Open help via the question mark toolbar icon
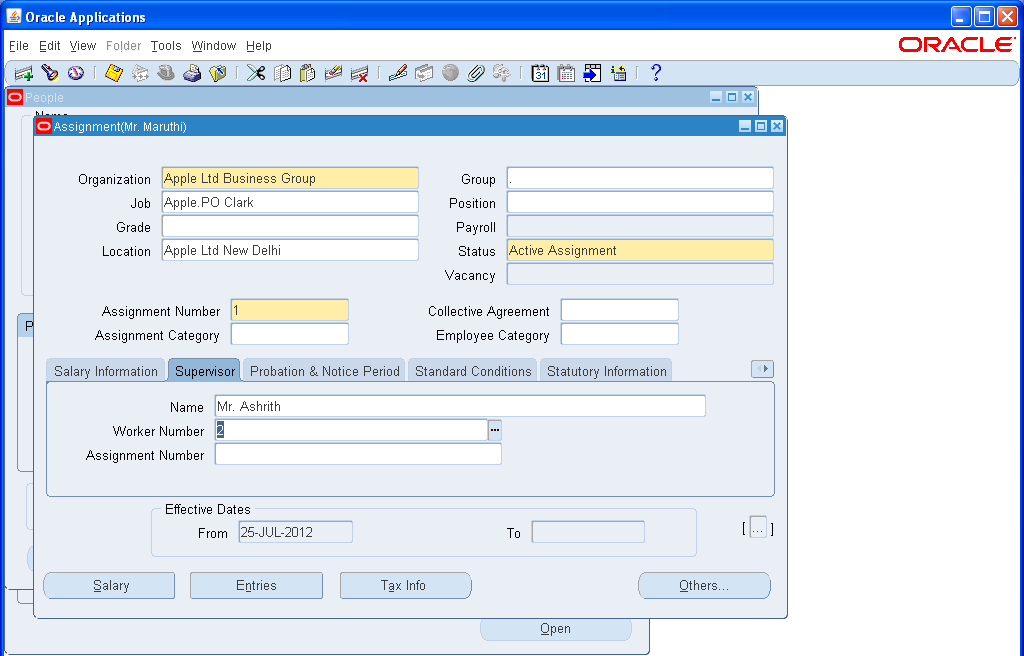Screen dimensions: 1024x656 pos(655,72)
